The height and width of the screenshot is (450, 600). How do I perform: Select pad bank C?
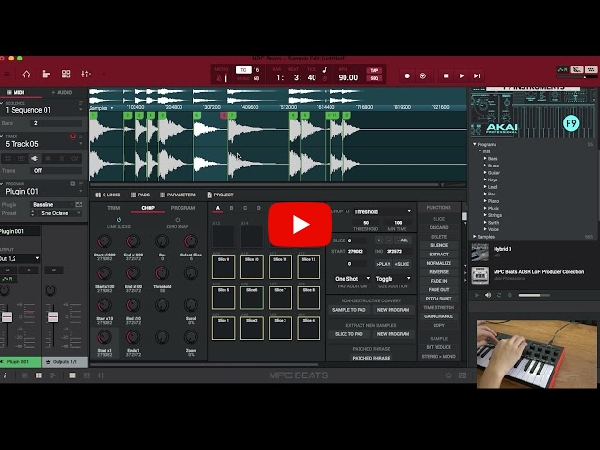pyautogui.click(x=245, y=208)
